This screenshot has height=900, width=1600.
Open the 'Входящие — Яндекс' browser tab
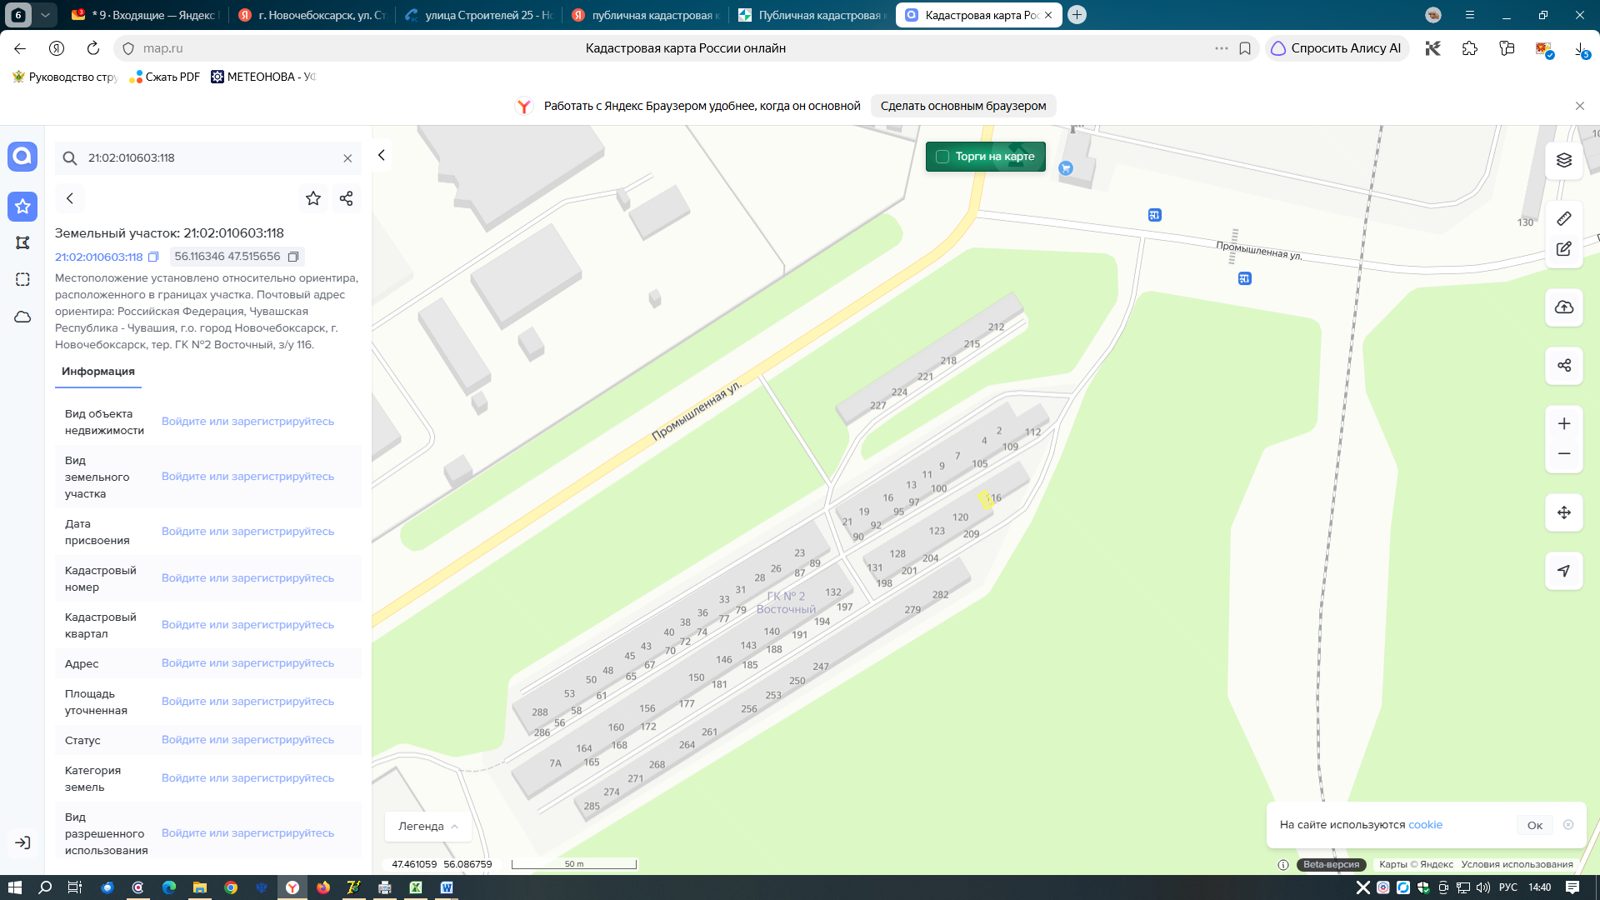pyautogui.click(x=145, y=15)
